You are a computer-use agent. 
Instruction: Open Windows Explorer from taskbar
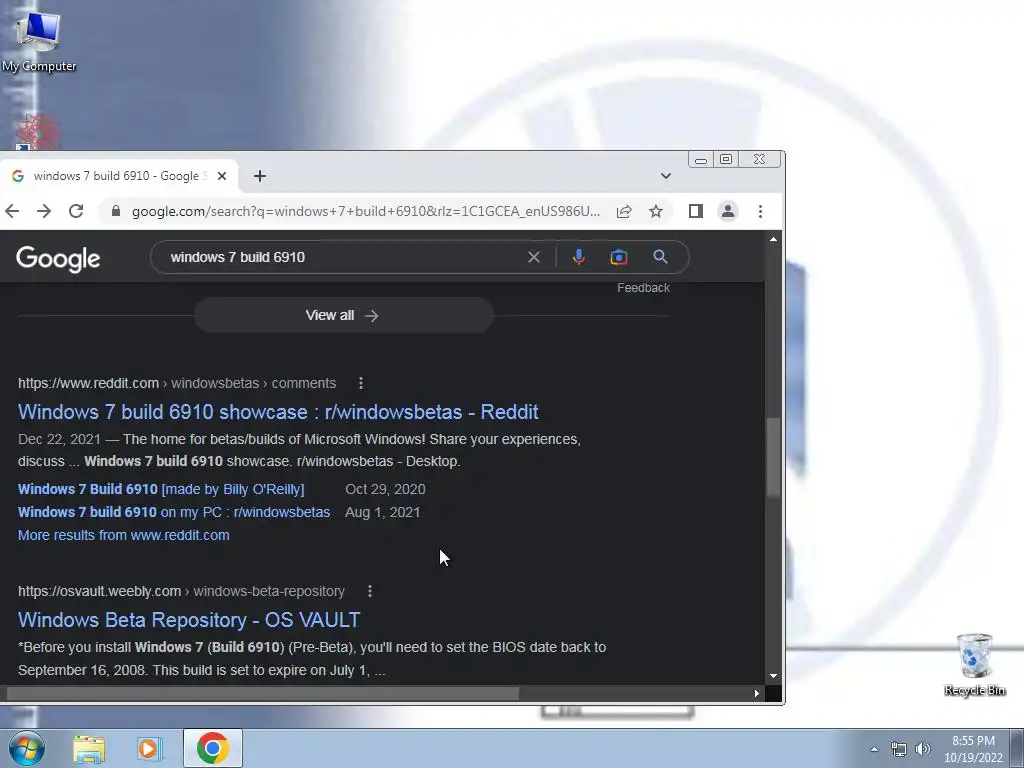click(89, 748)
